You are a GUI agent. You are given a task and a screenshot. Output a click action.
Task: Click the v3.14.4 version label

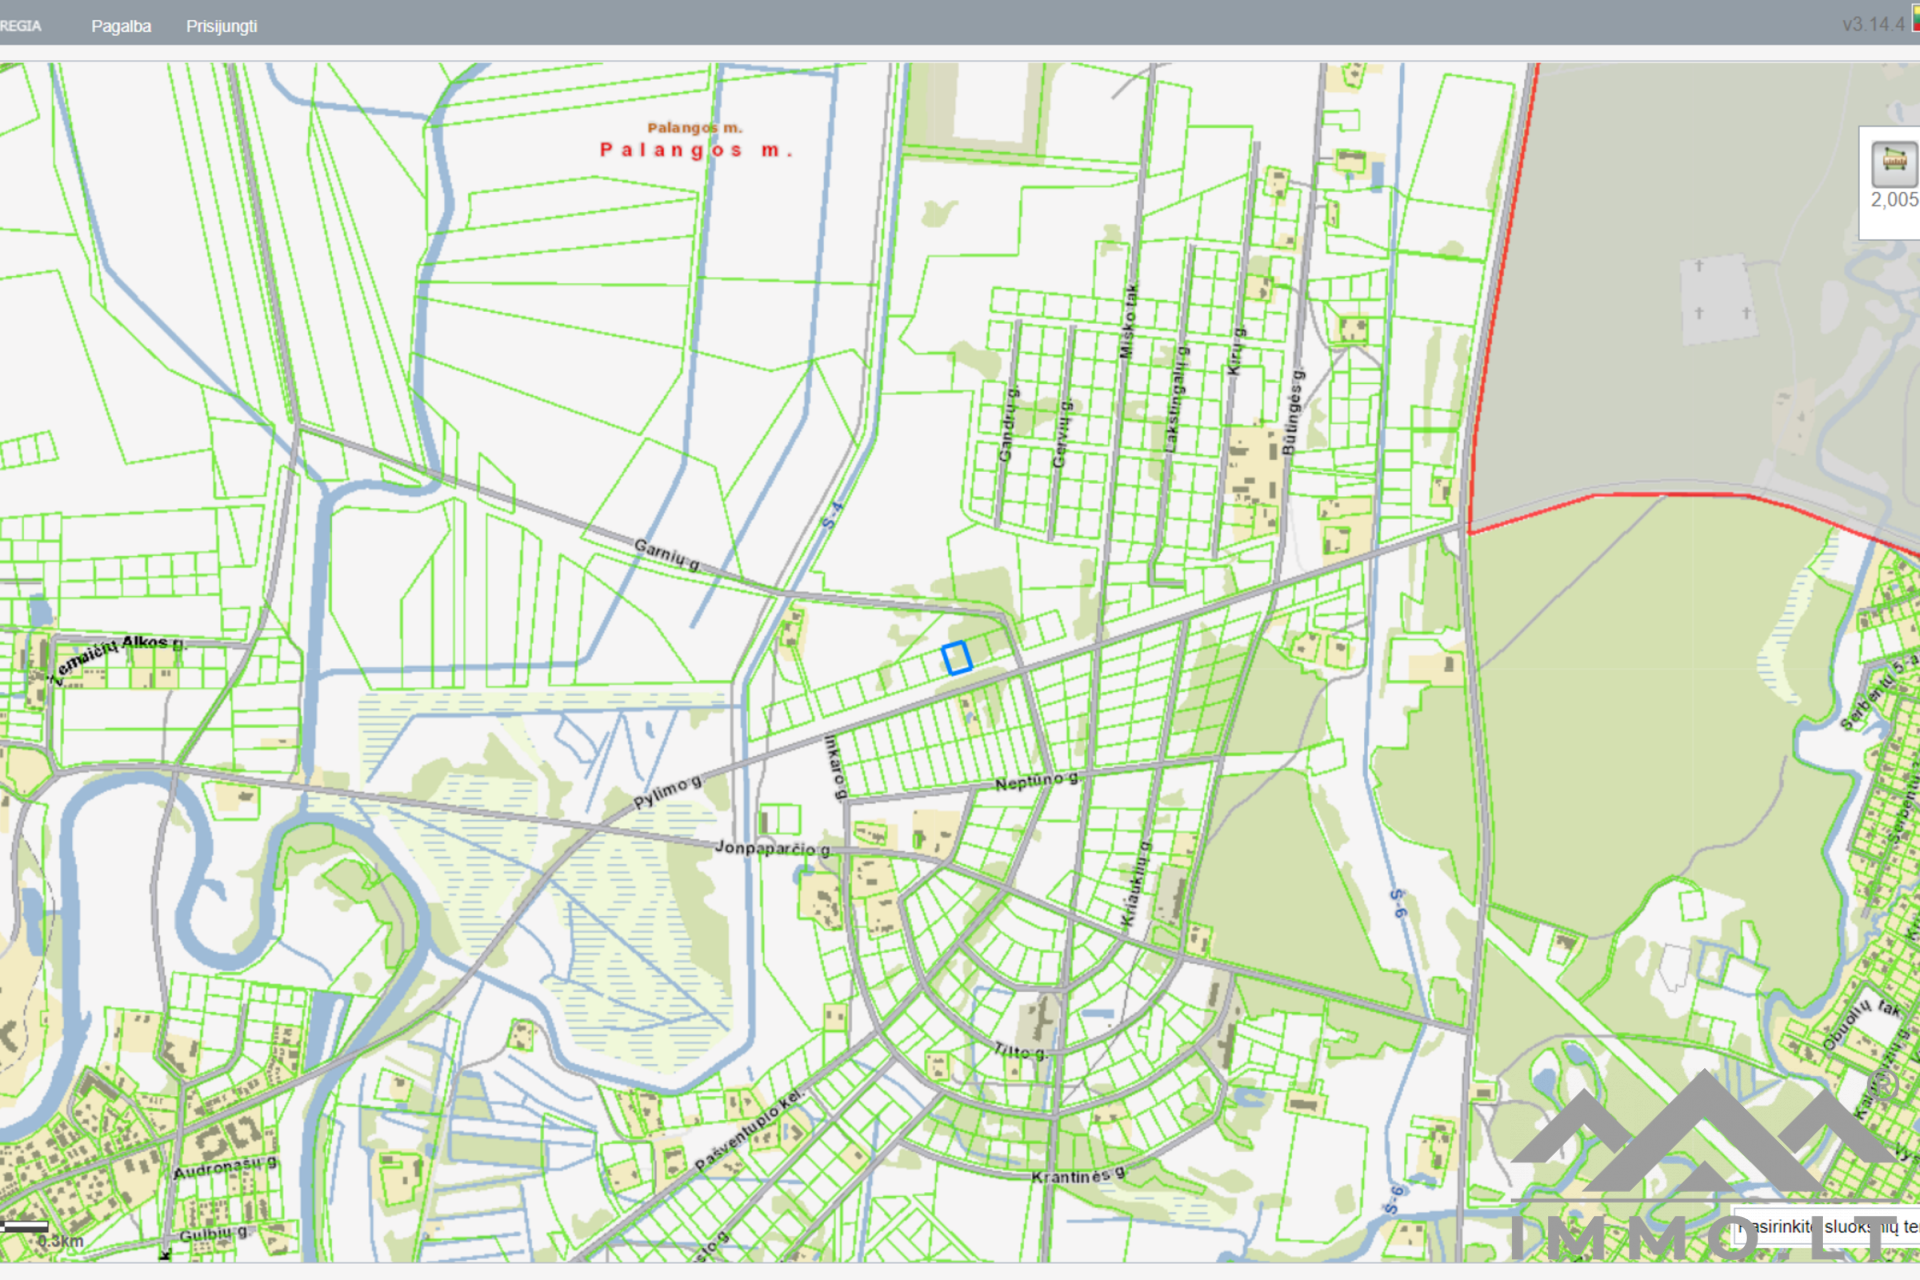click(1872, 24)
